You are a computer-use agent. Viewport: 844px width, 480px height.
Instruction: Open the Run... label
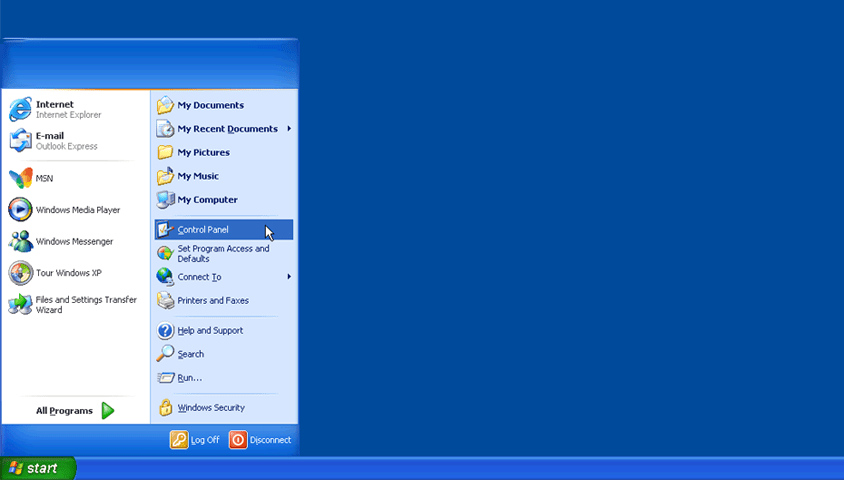(x=189, y=378)
